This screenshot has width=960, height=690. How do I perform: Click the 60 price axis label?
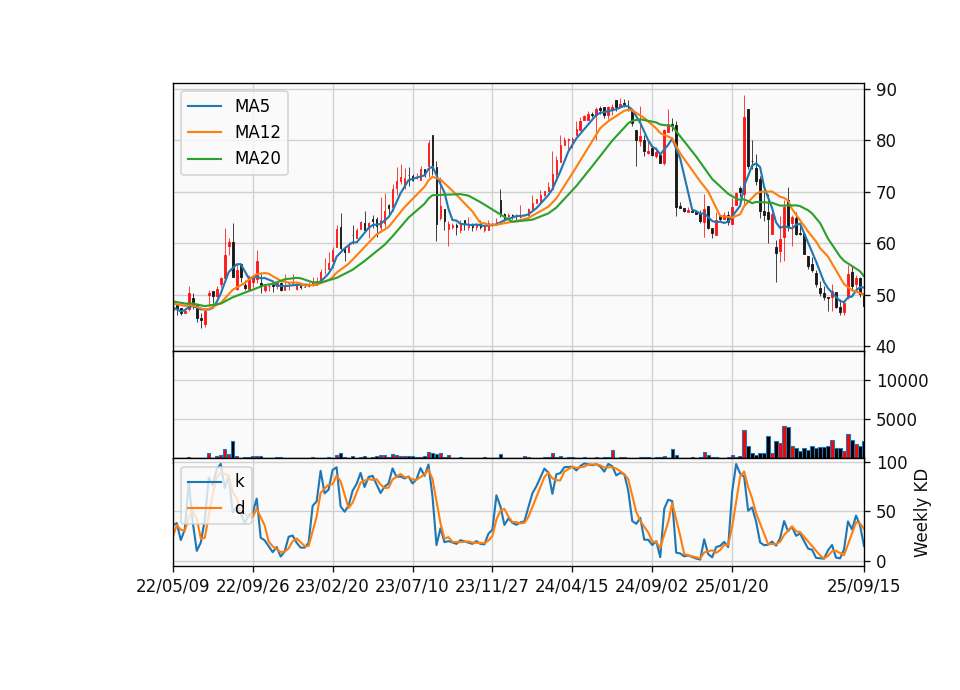886,244
